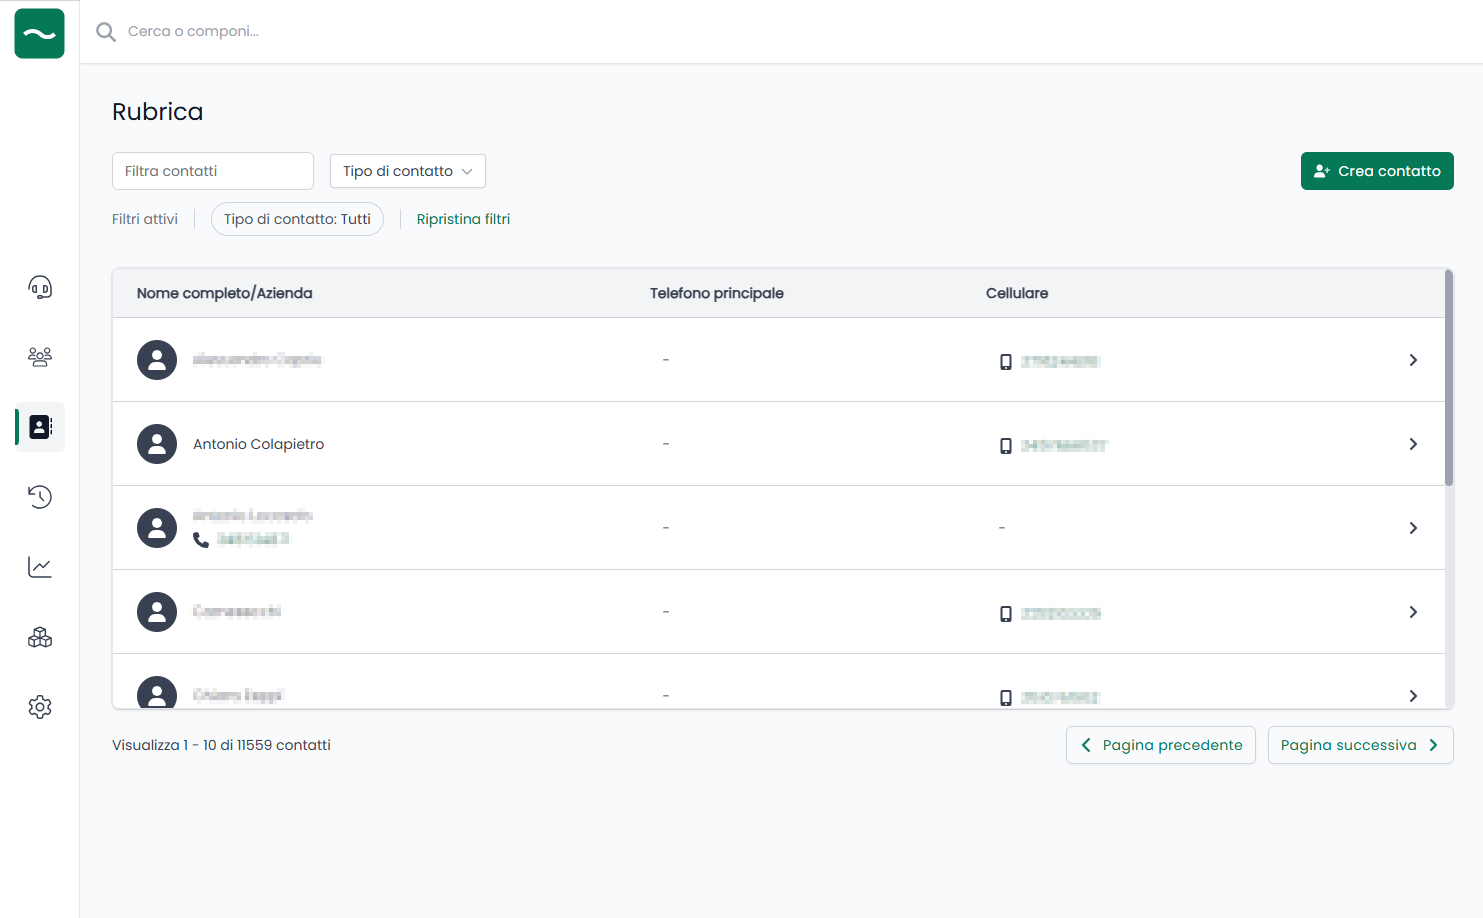The height and width of the screenshot is (918, 1483).
Task: Click the magnifier search icon
Action: point(105,32)
